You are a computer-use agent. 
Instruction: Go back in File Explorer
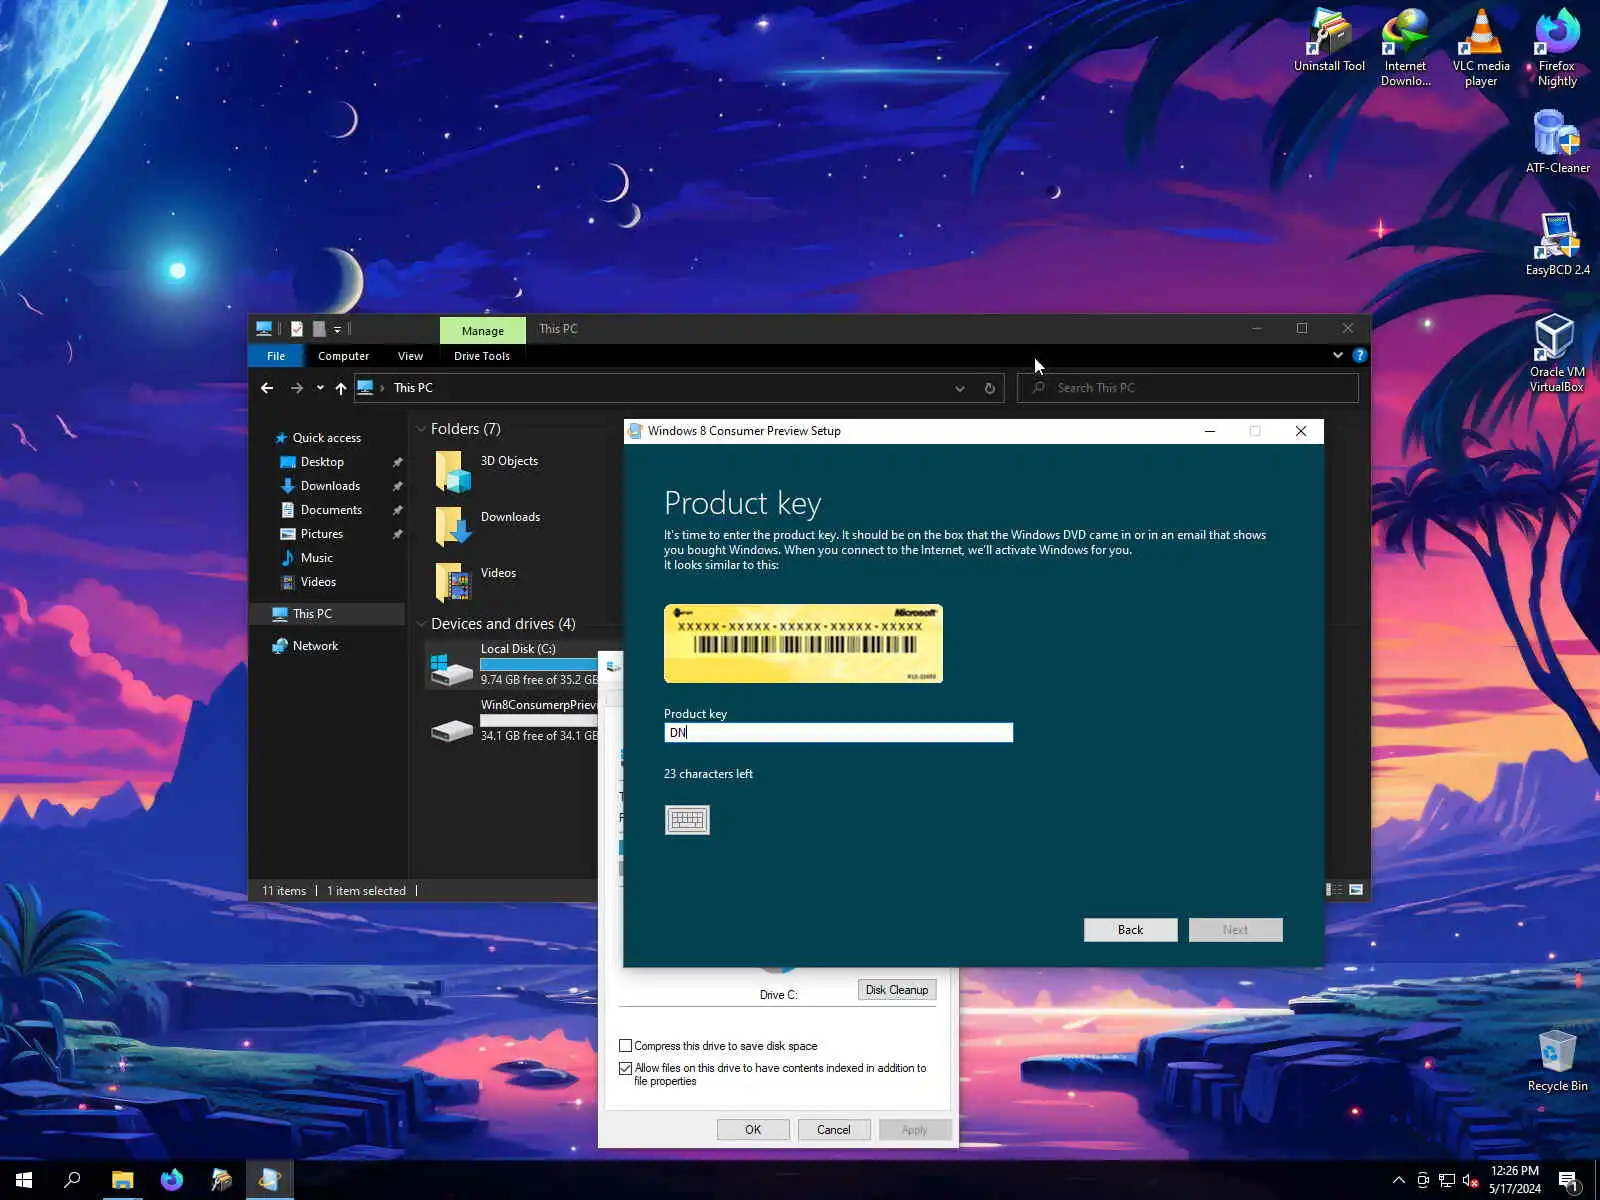[x=267, y=388]
